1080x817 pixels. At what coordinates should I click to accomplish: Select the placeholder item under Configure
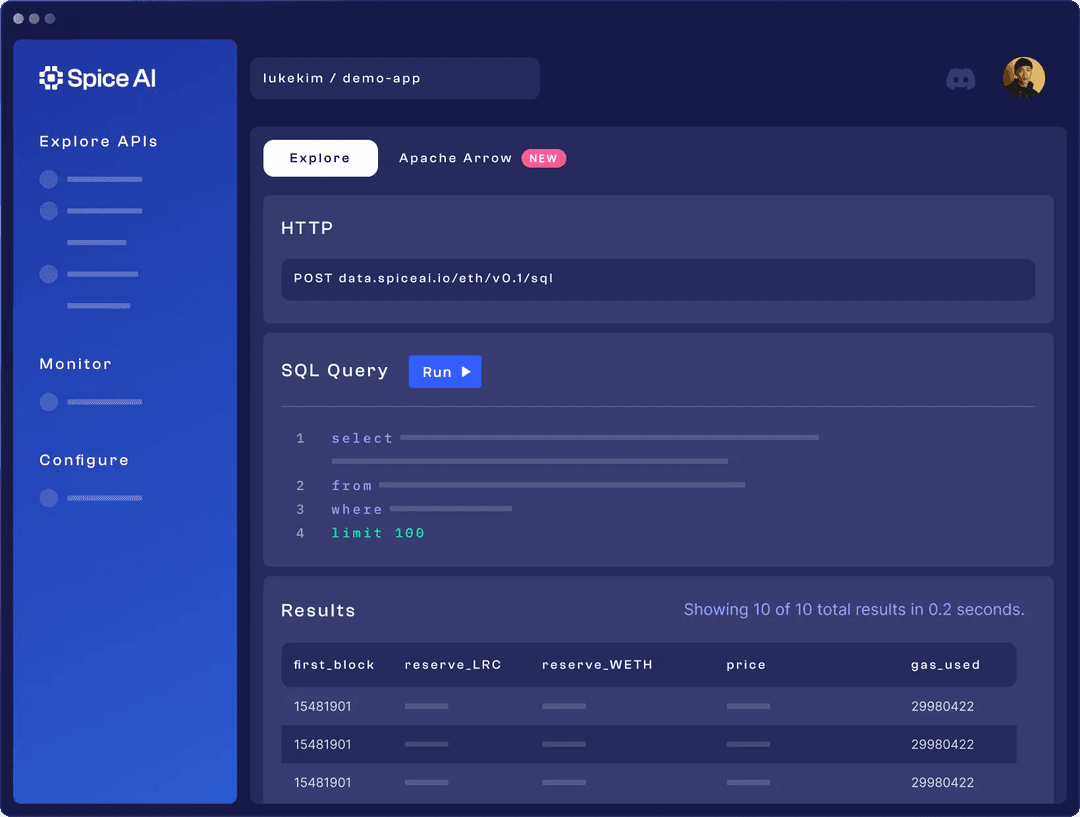[91, 498]
